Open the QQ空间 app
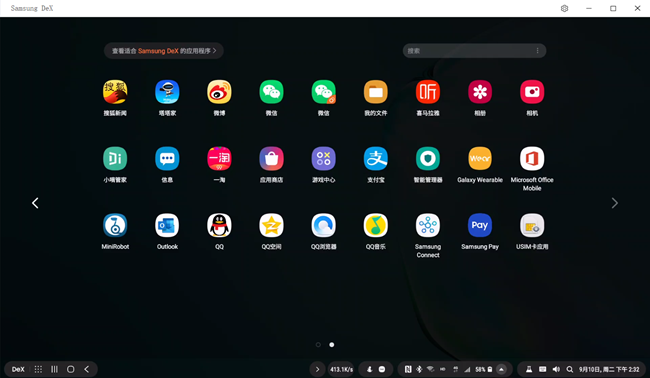The height and width of the screenshot is (378, 650). 272,225
